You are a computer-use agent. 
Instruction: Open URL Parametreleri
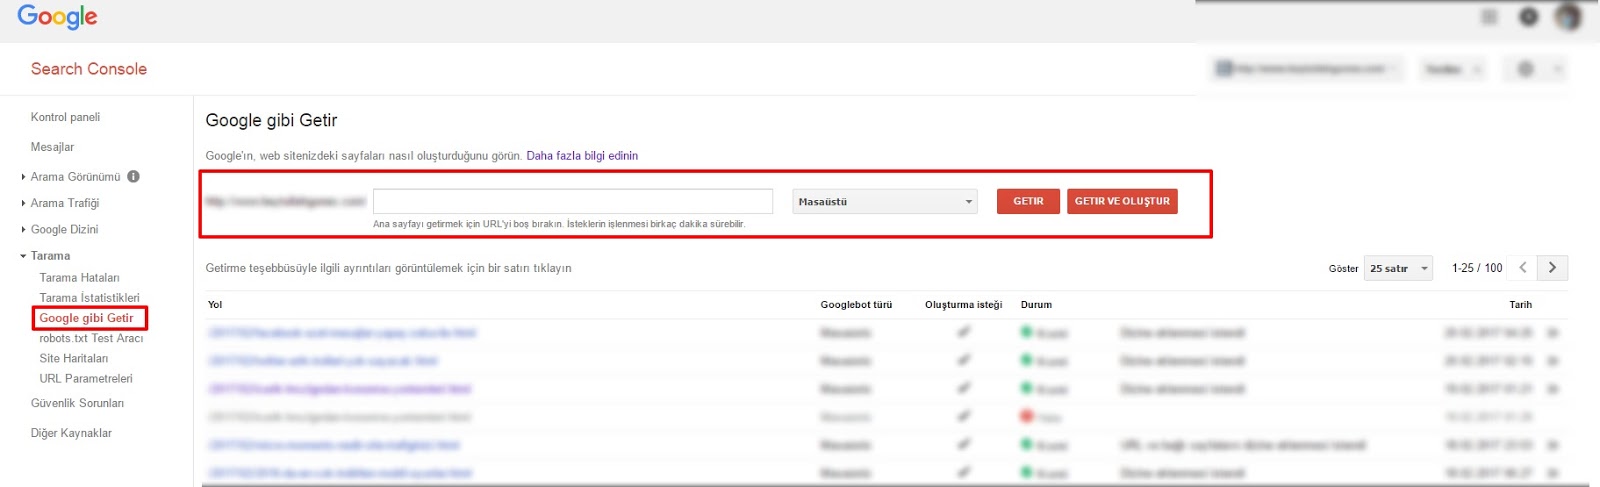[x=85, y=378]
